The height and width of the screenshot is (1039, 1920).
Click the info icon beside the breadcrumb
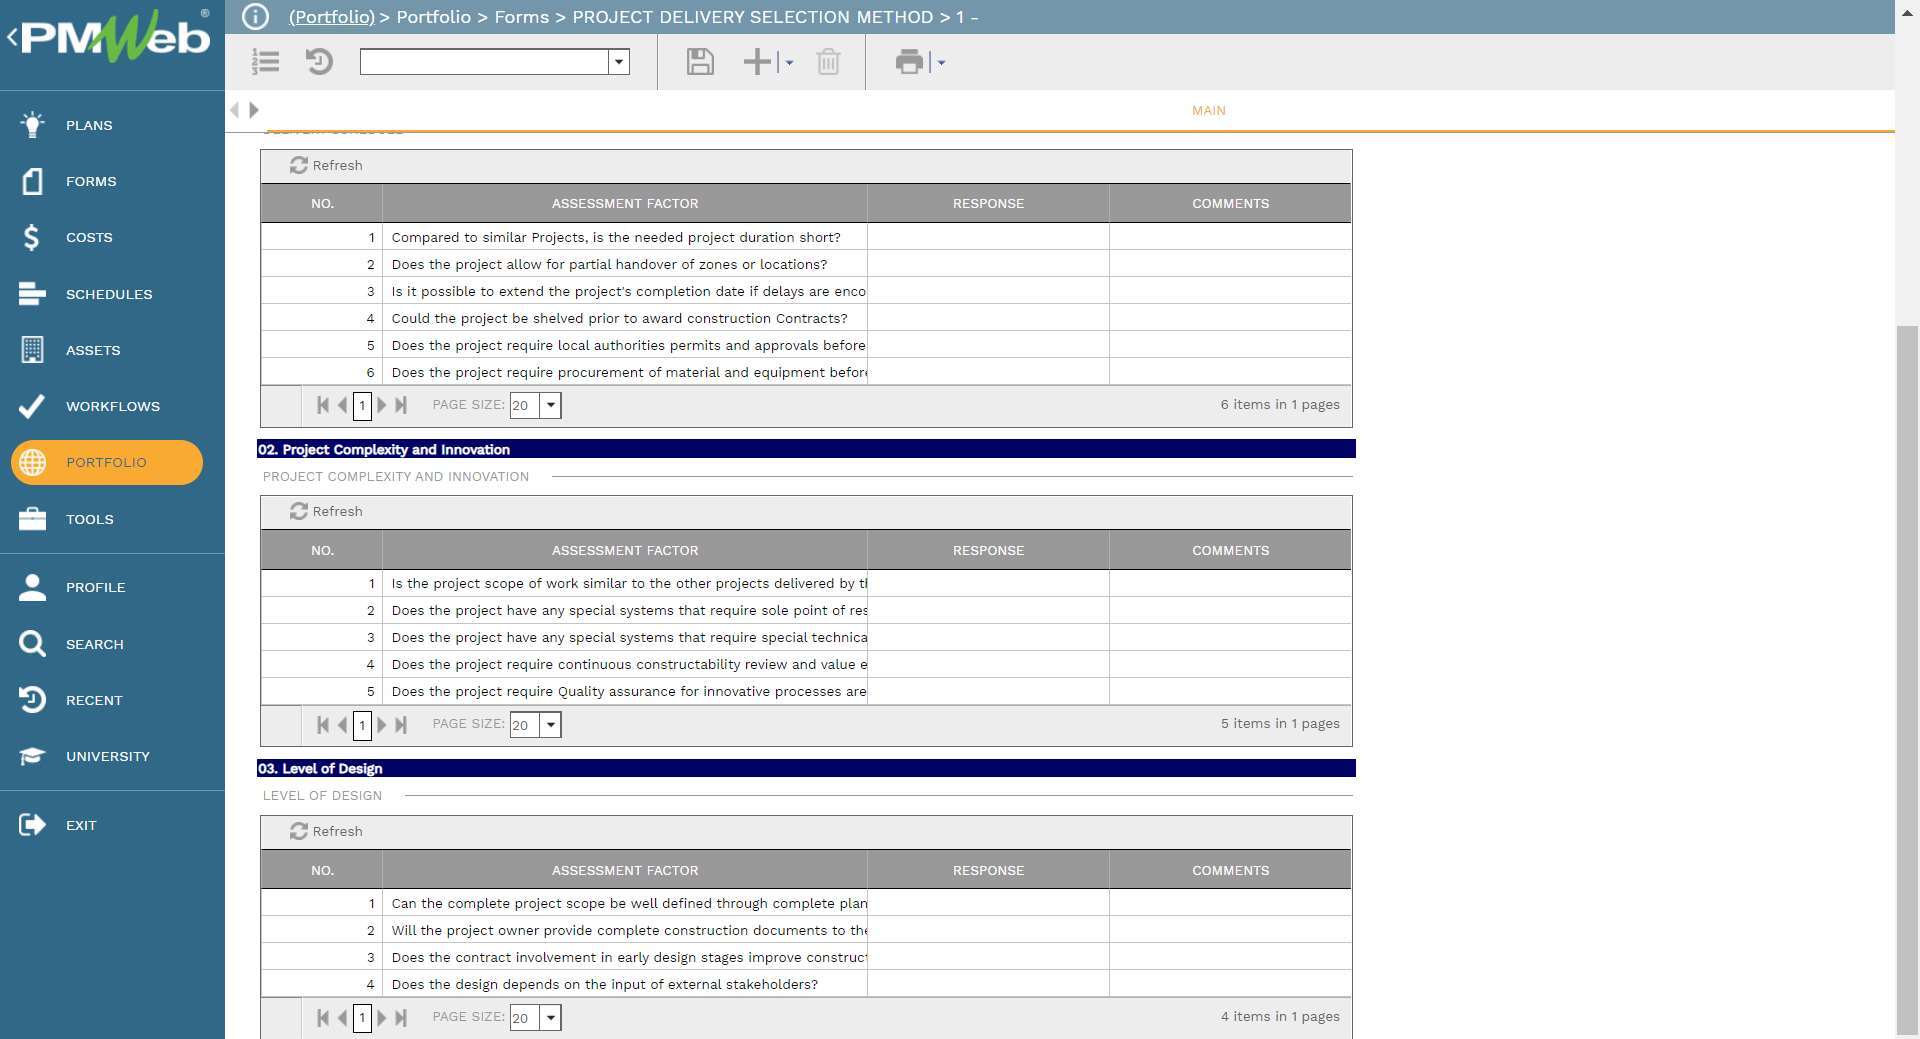(256, 16)
